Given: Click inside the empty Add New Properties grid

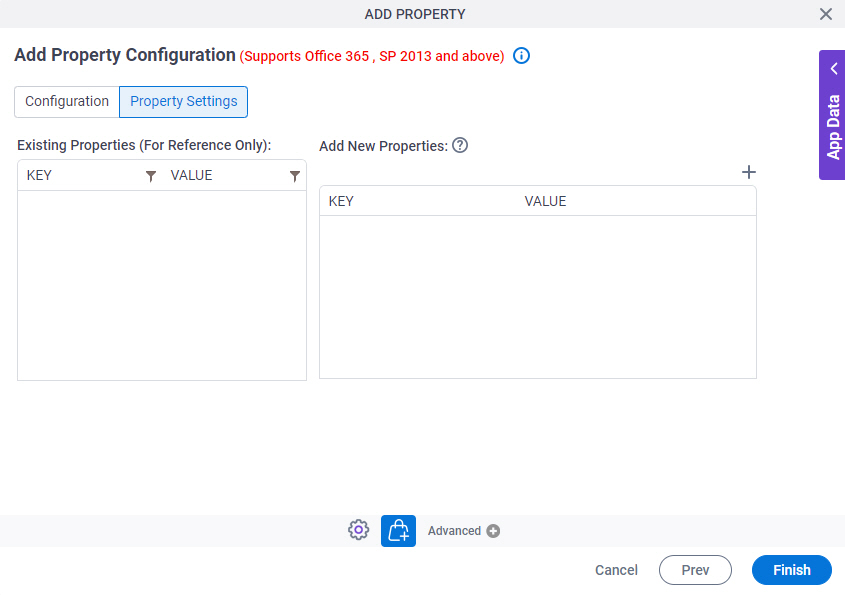Looking at the screenshot, I should [x=537, y=290].
